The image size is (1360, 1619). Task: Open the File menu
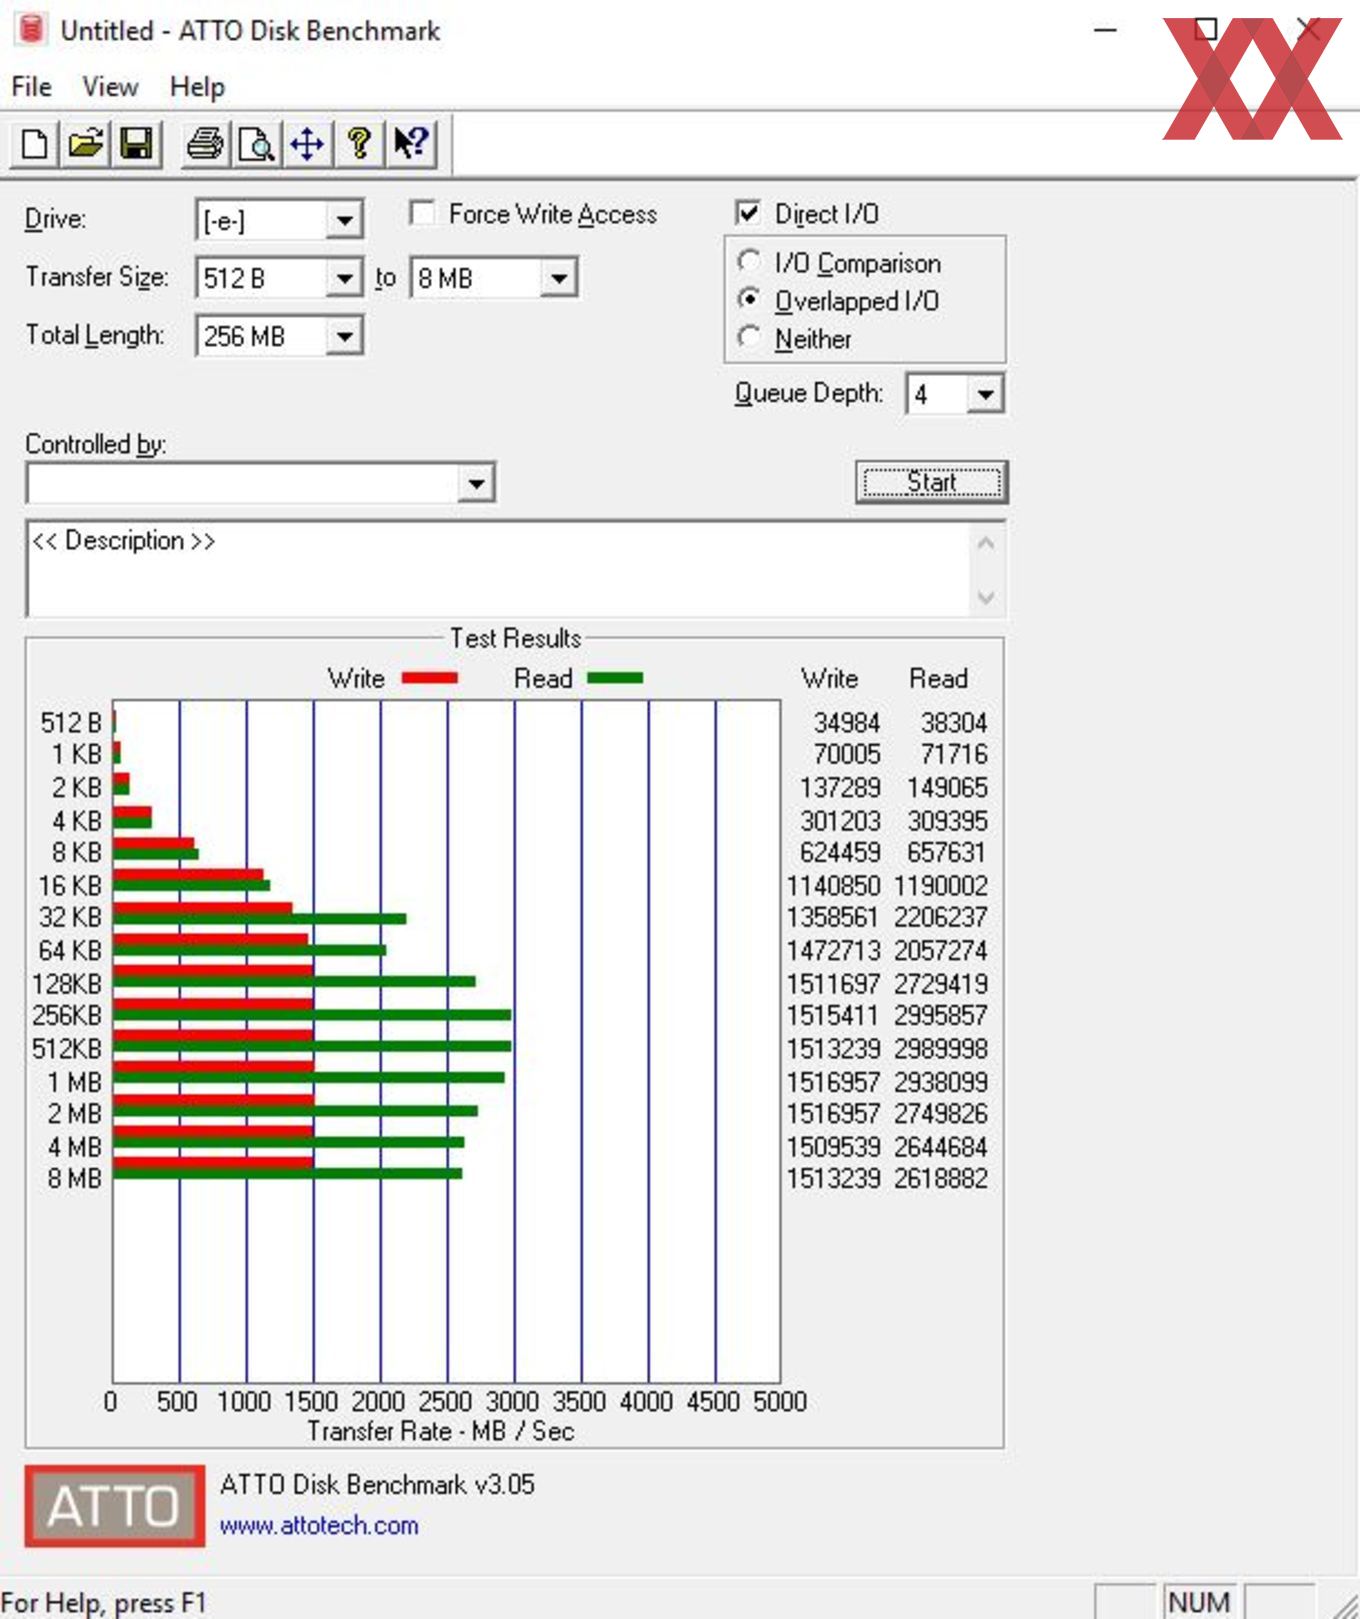coord(32,87)
